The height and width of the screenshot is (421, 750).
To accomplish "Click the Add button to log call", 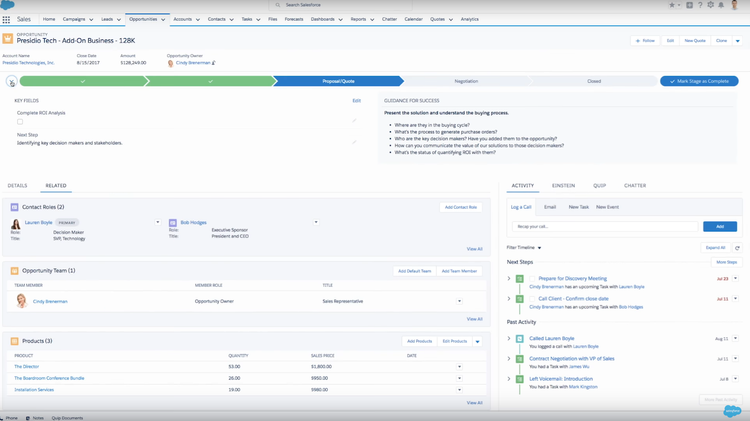I will coord(719,226).
